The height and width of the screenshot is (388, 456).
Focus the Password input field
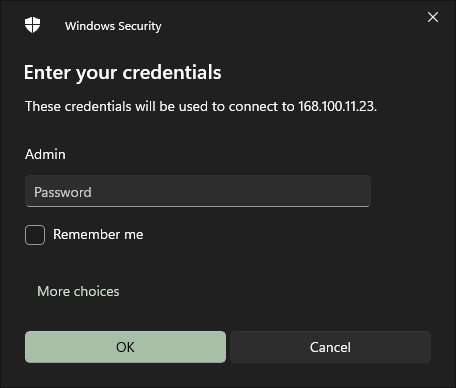coord(198,191)
